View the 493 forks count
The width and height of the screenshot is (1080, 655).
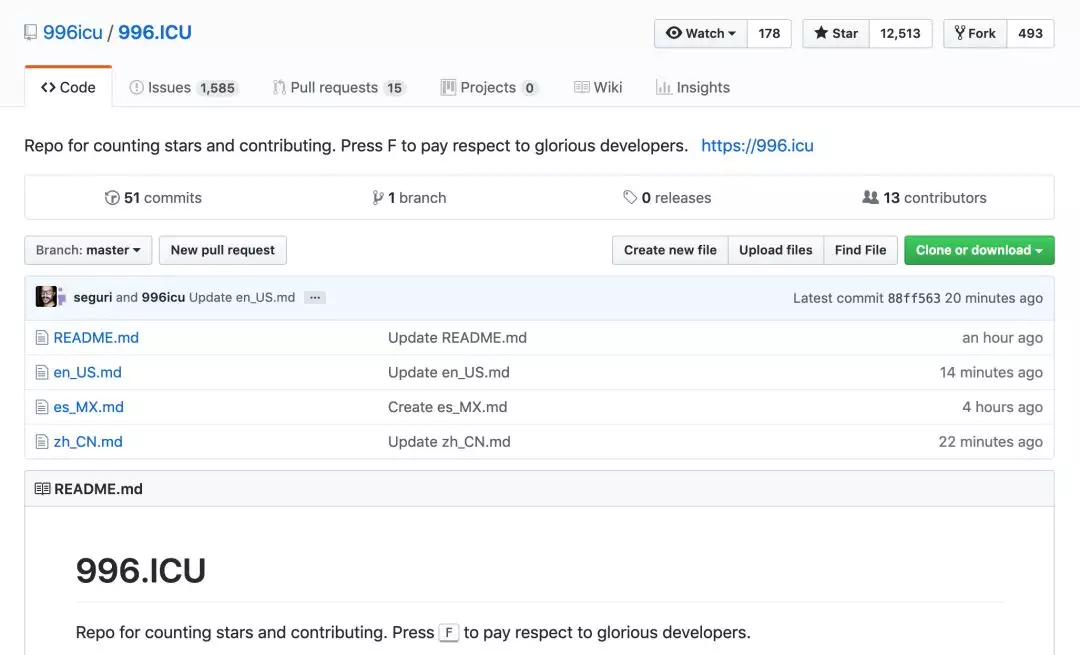pyautogui.click(x=1030, y=33)
